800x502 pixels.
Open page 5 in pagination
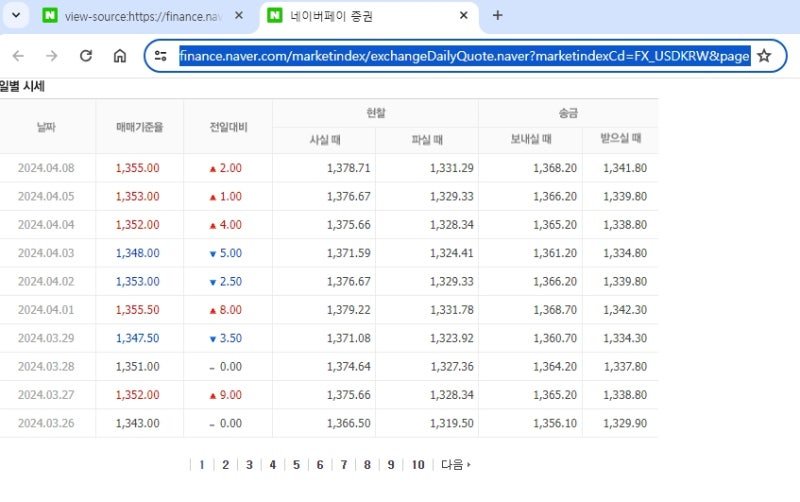point(296,465)
